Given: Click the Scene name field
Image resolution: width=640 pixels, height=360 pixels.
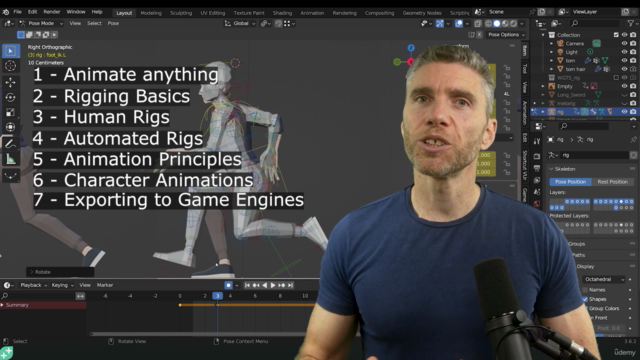Looking at the screenshot, I should 507,12.
